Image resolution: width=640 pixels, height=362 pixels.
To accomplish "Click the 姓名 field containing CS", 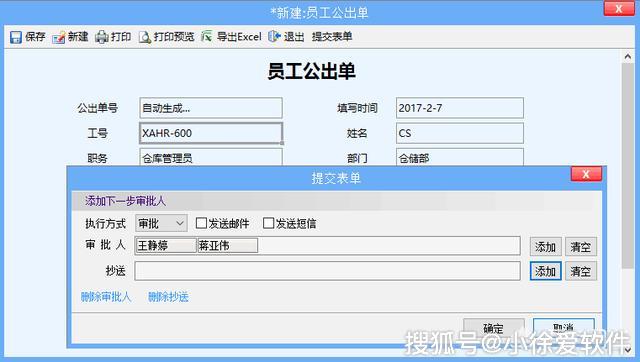I will pos(460,133).
